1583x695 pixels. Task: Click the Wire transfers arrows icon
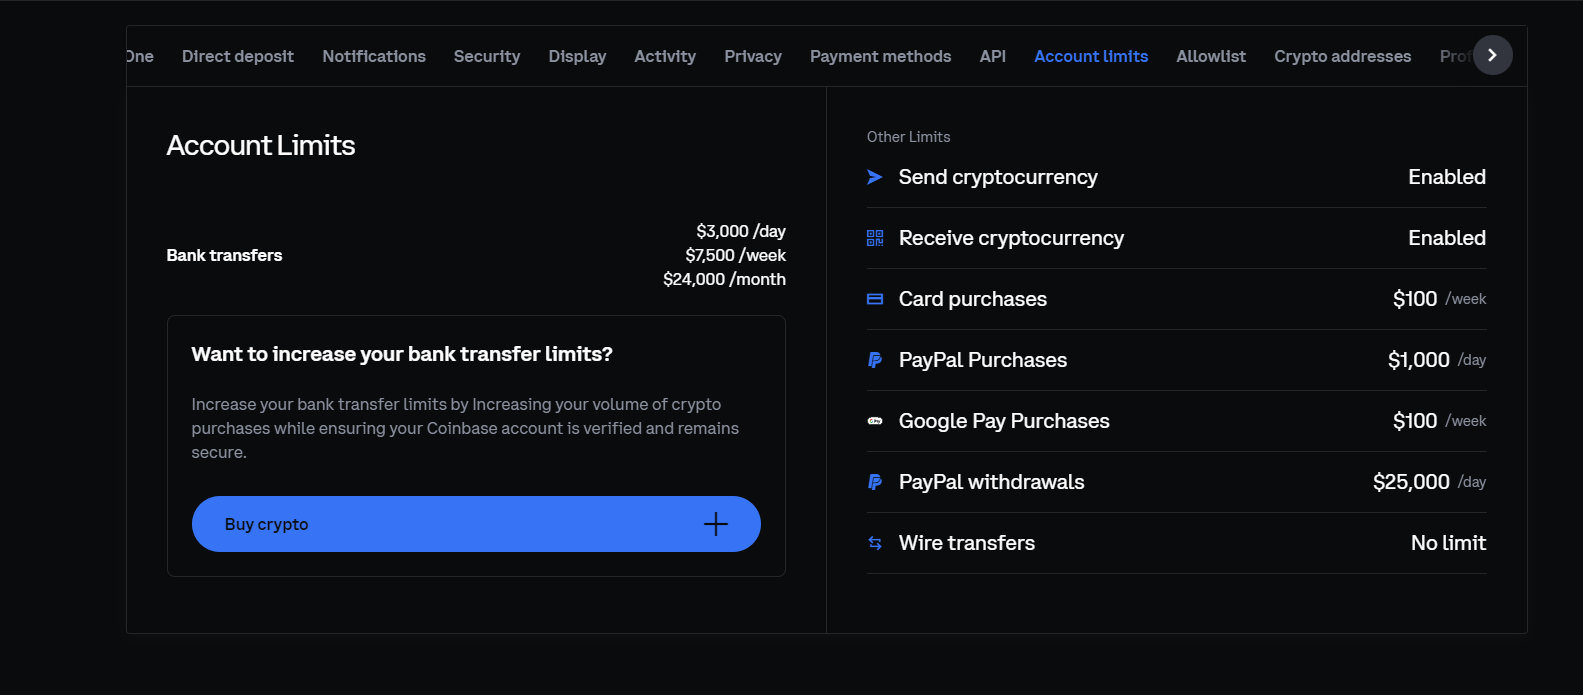coord(875,543)
